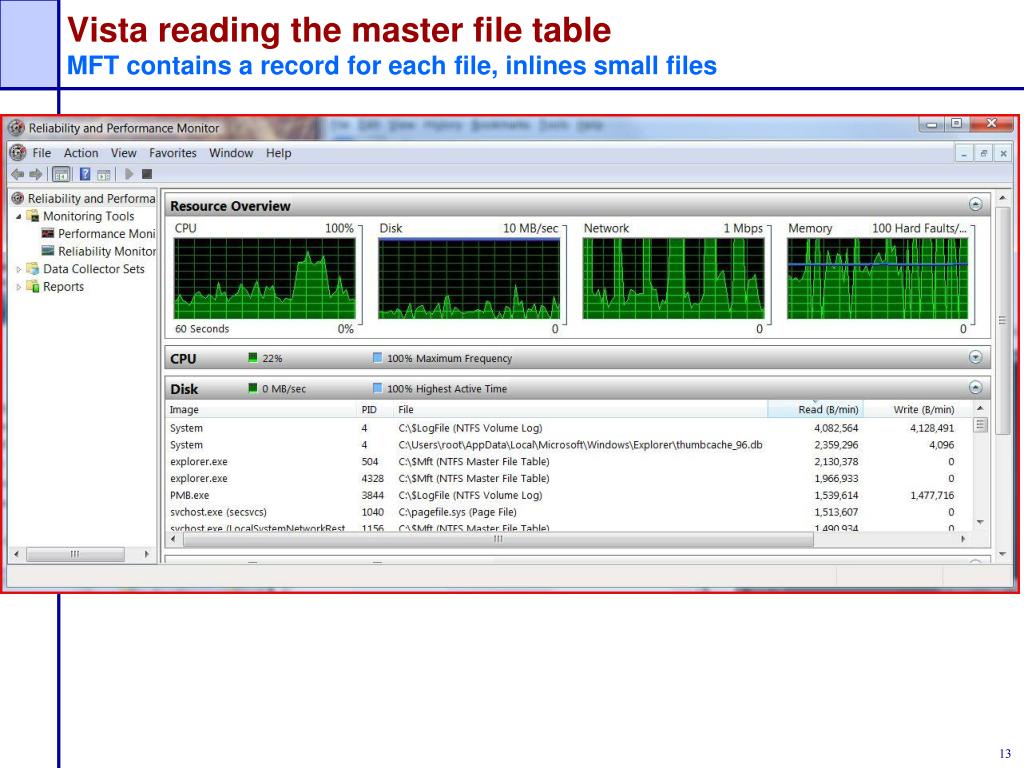1024x768 pixels.
Task: Click the read value 4,082,564
Action: [x=836, y=428]
